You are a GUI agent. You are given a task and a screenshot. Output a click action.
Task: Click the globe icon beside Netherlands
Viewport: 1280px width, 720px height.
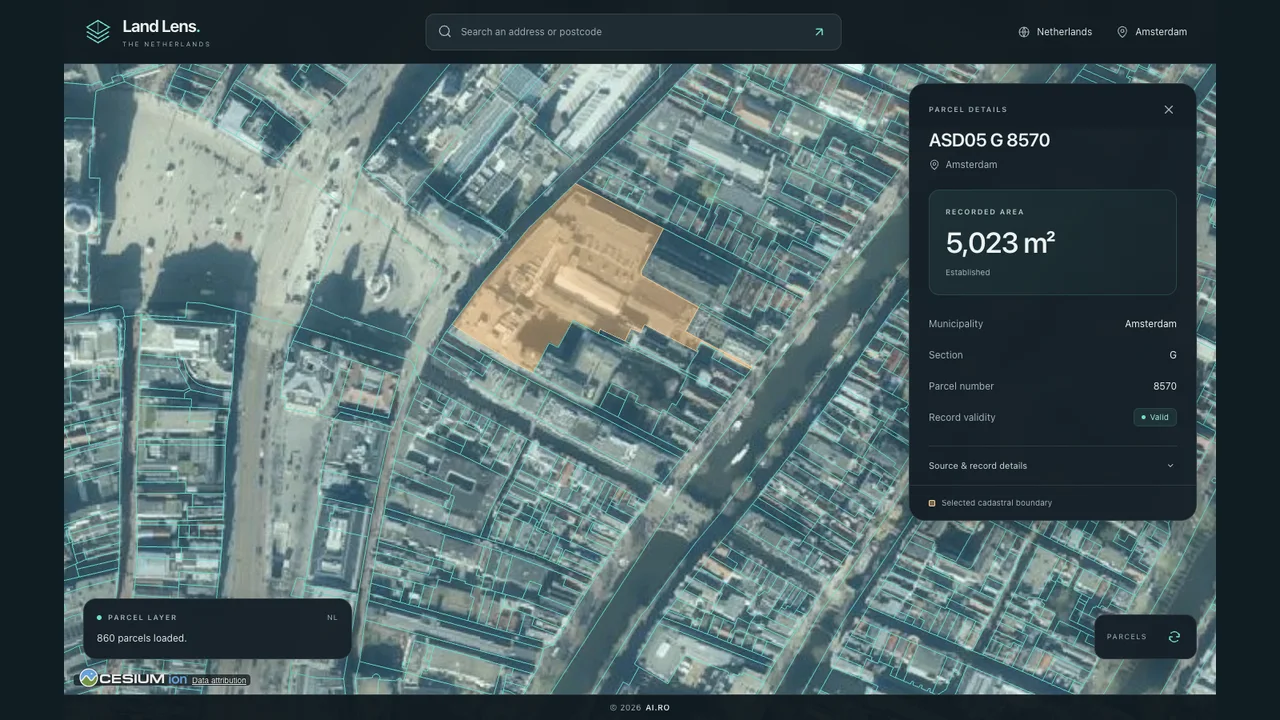1024,32
